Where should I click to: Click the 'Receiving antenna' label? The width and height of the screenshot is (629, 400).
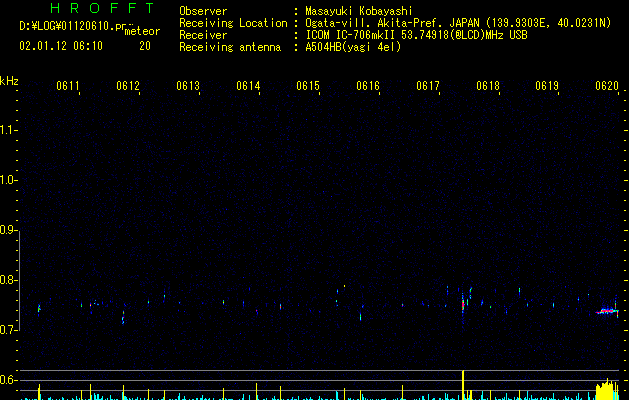coord(230,47)
